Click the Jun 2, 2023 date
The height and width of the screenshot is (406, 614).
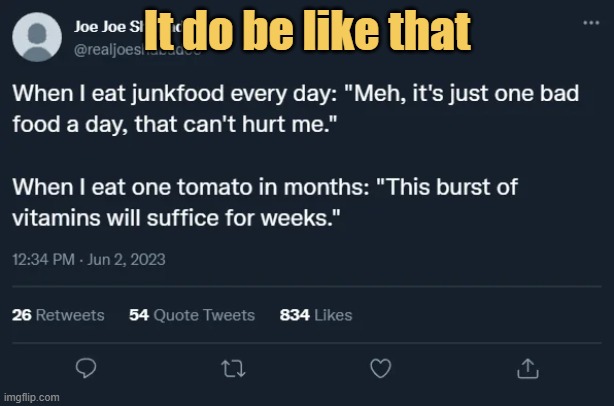click(126, 260)
